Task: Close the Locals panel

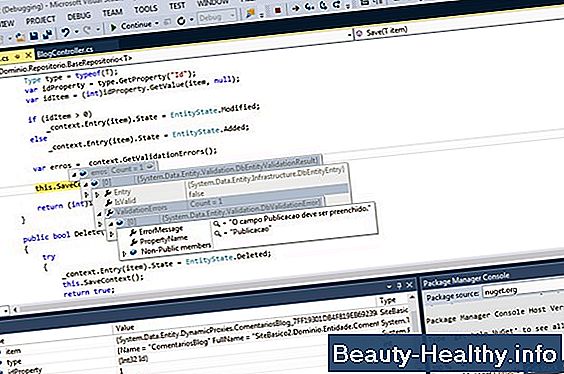Action: point(409,285)
